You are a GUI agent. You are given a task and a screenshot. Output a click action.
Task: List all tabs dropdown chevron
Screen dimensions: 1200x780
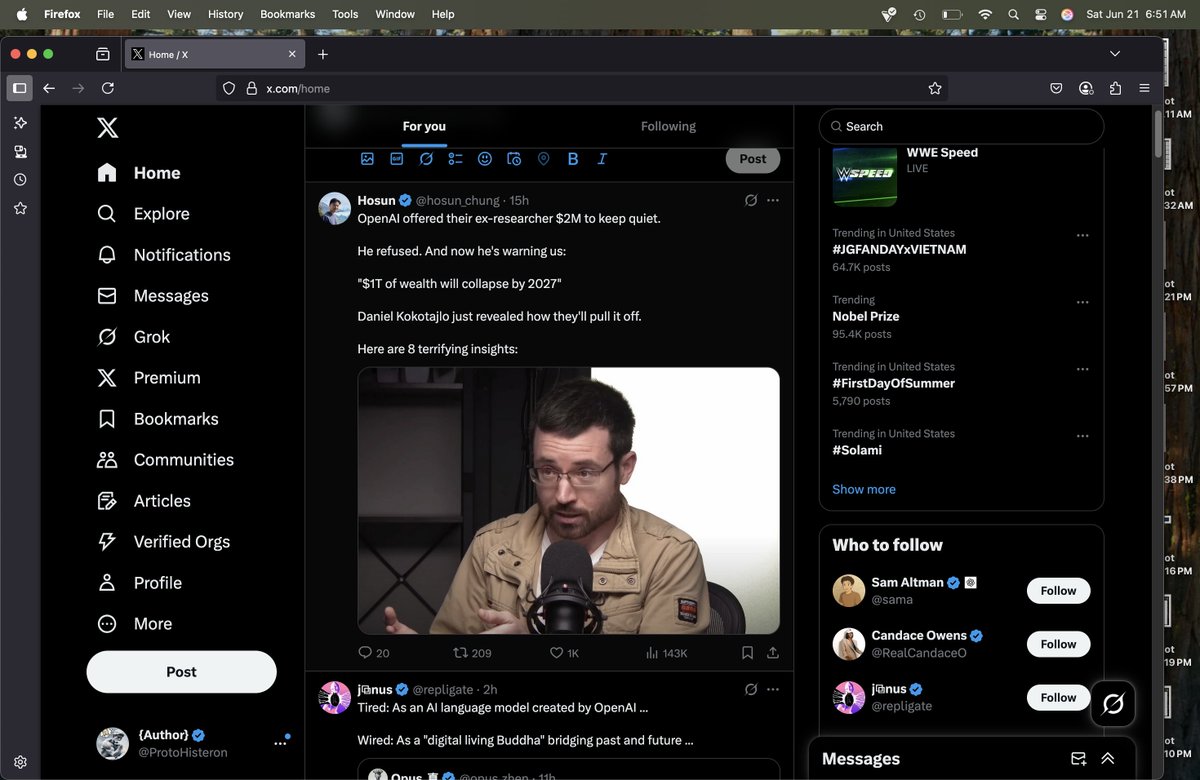tap(1115, 54)
